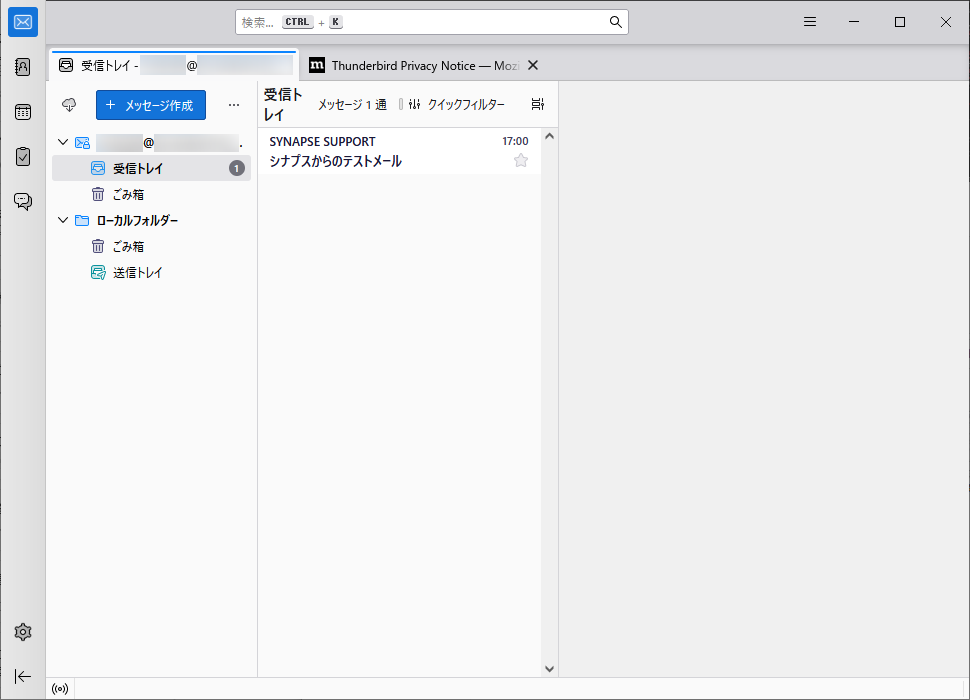Collapse the email account folder tree
This screenshot has height=700, width=970.
[x=63, y=143]
